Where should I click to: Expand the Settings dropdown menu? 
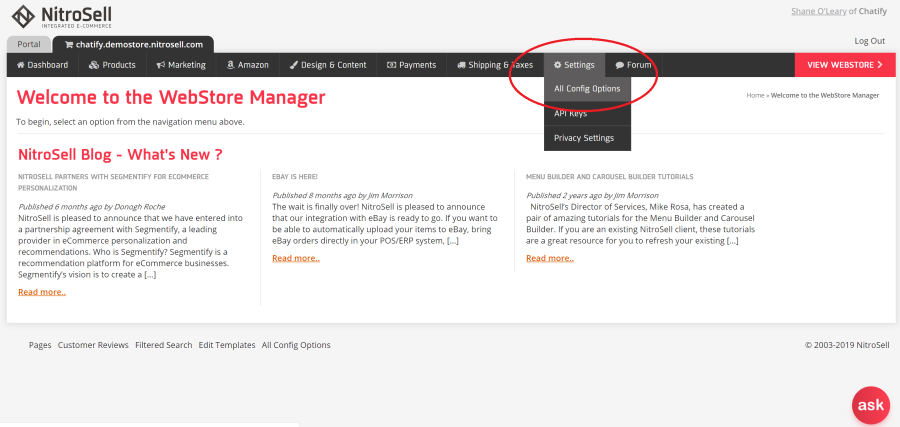pos(575,65)
